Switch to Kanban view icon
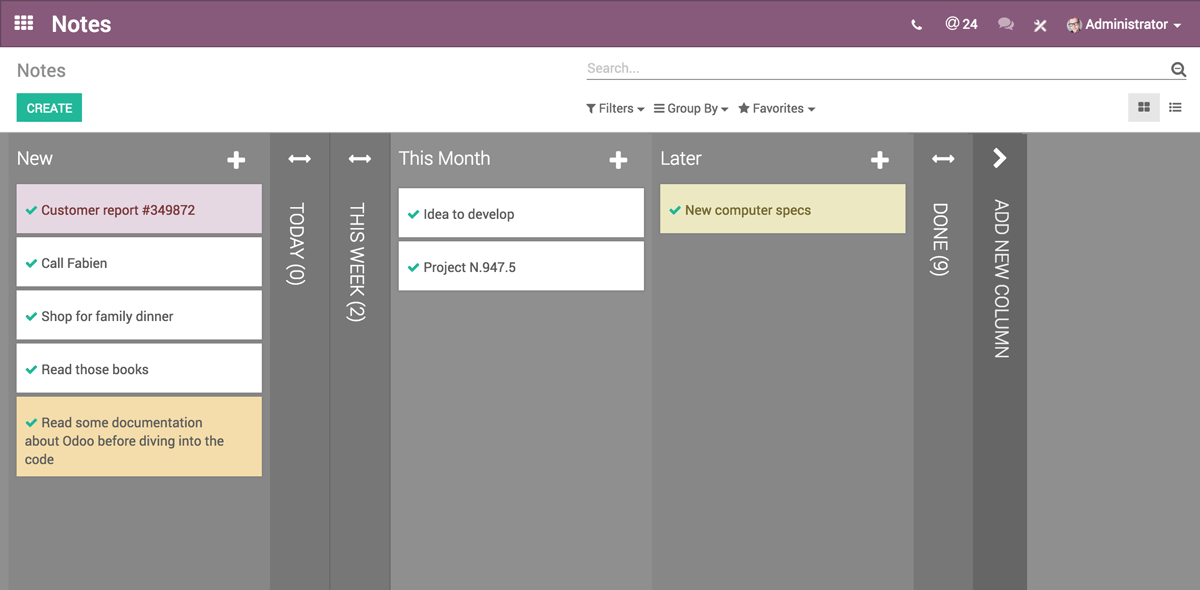1200x590 pixels. point(1144,108)
